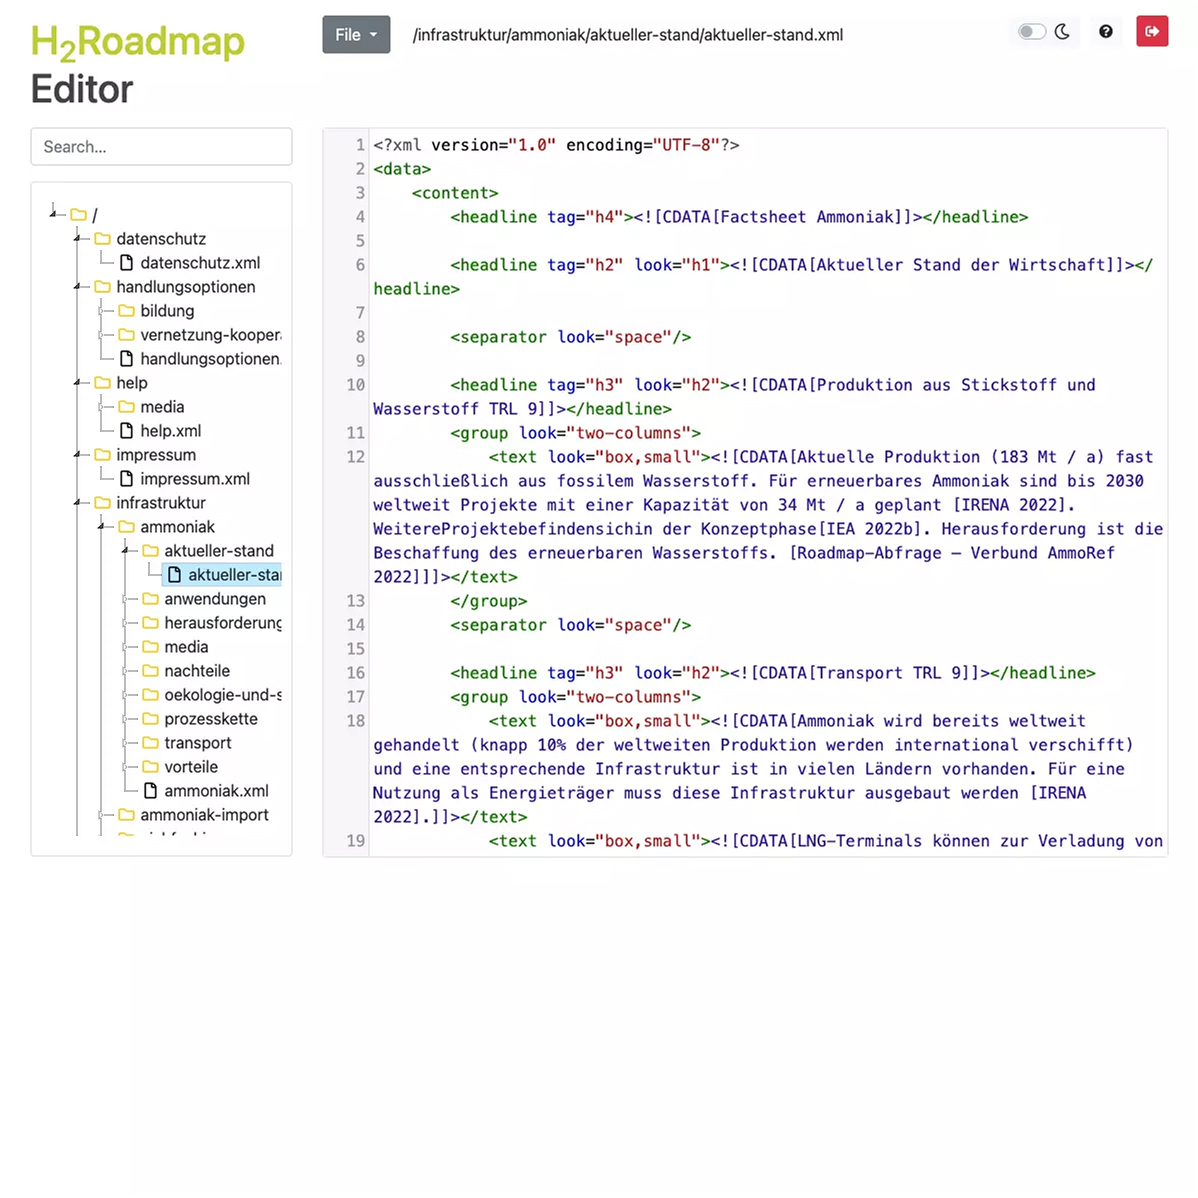Click the handlungsoptionen file icon
Viewport: 1198px width, 1198px height.
(x=127, y=358)
